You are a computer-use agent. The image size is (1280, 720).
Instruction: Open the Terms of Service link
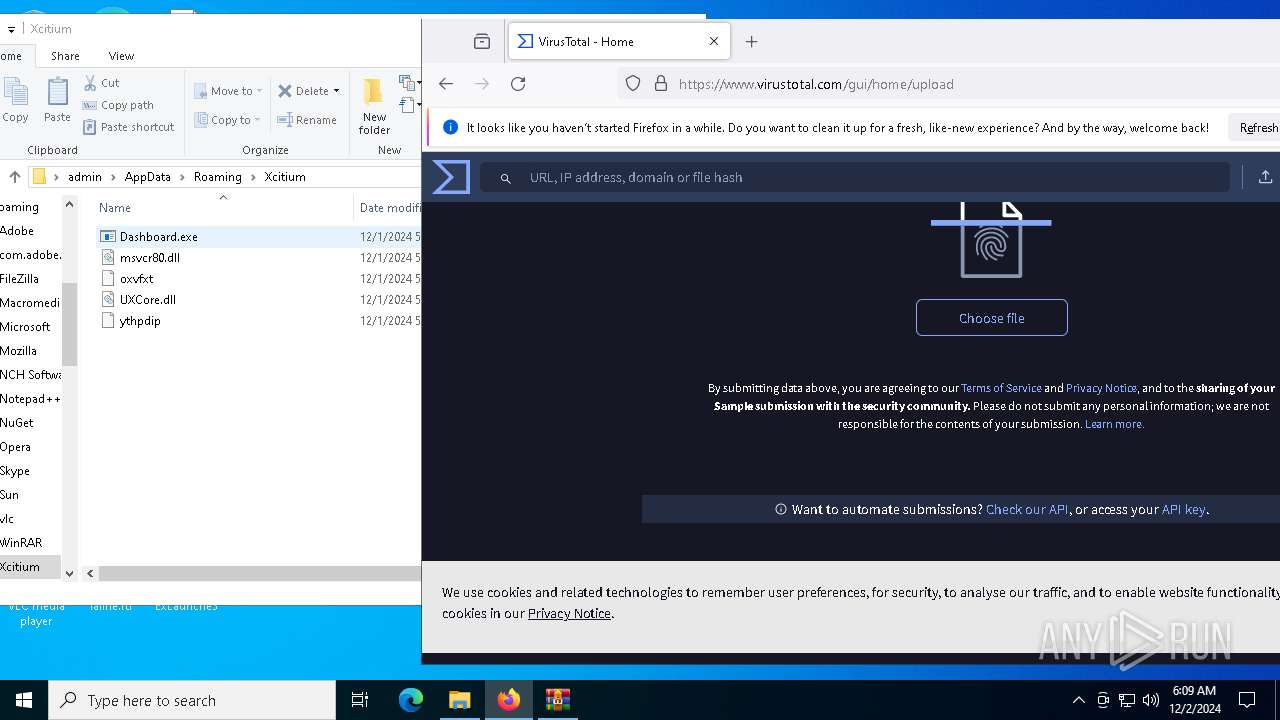(1001, 388)
